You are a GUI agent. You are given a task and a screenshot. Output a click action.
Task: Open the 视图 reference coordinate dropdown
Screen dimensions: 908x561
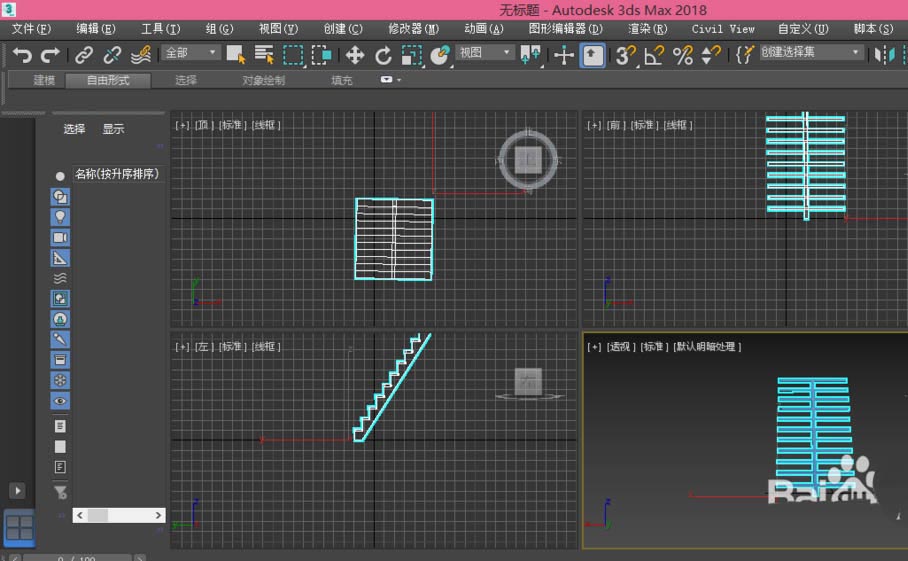coord(485,53)
